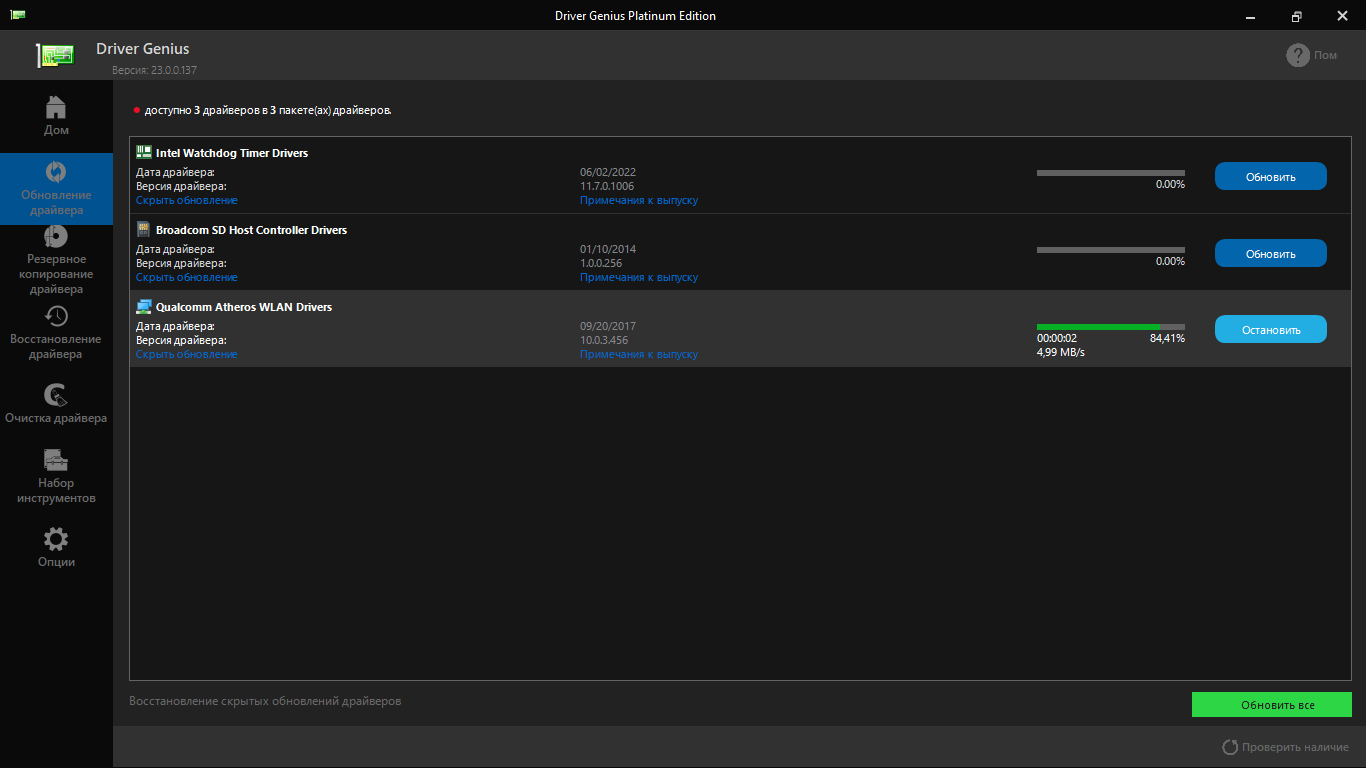Open Intel Watchdog release notes
Screen dimensions: 1366x768
639,200
